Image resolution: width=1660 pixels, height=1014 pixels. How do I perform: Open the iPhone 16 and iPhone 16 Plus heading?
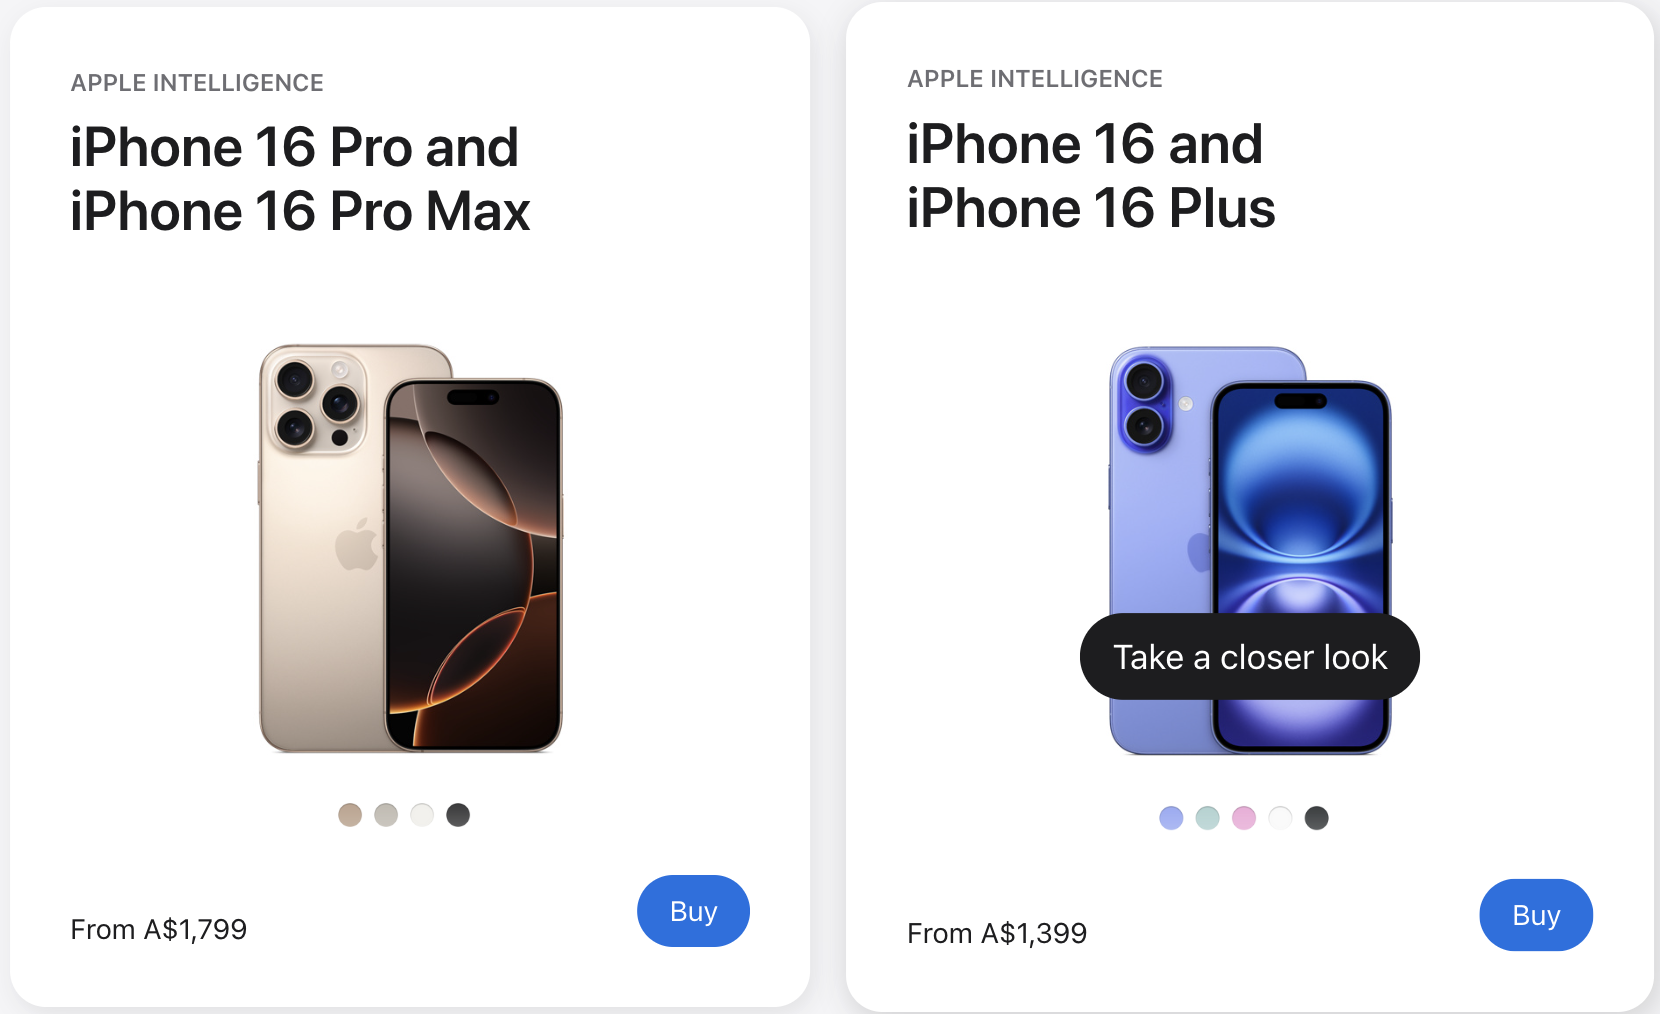1091,176
